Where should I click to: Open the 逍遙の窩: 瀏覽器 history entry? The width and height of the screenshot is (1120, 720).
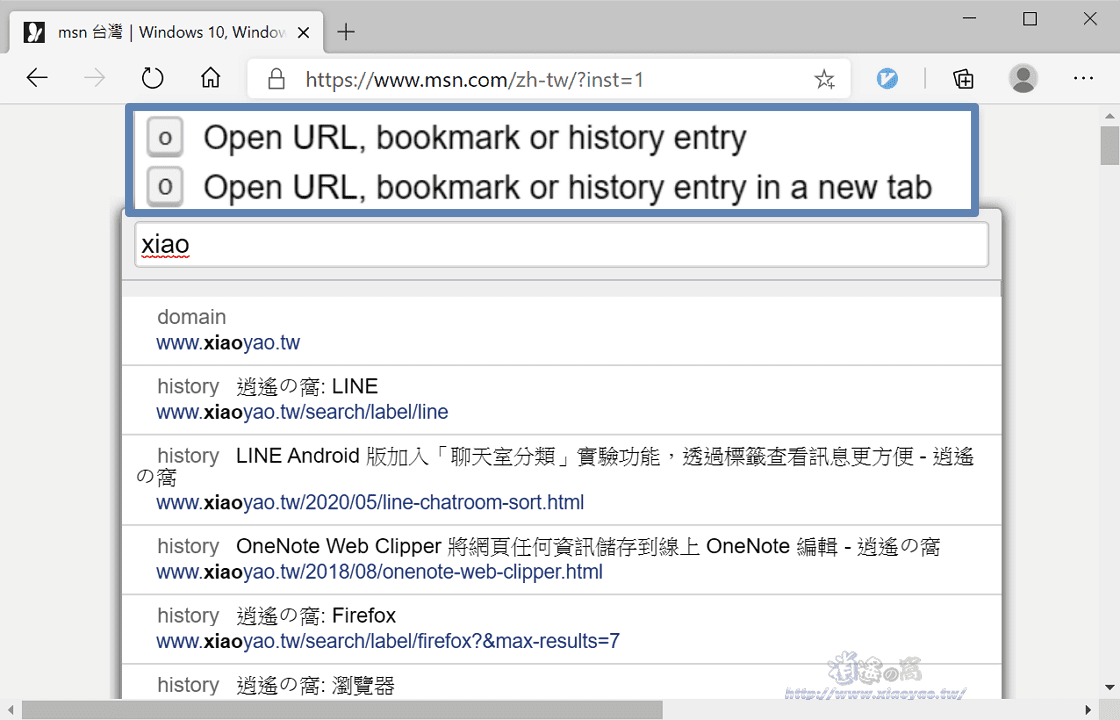coord(561,682)
